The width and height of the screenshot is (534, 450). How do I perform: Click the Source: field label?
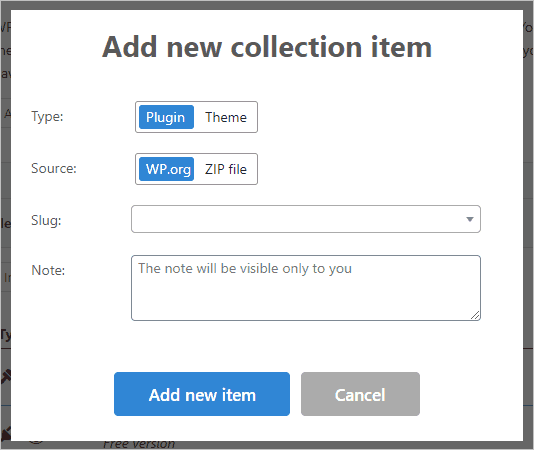[x=54, y=168]
